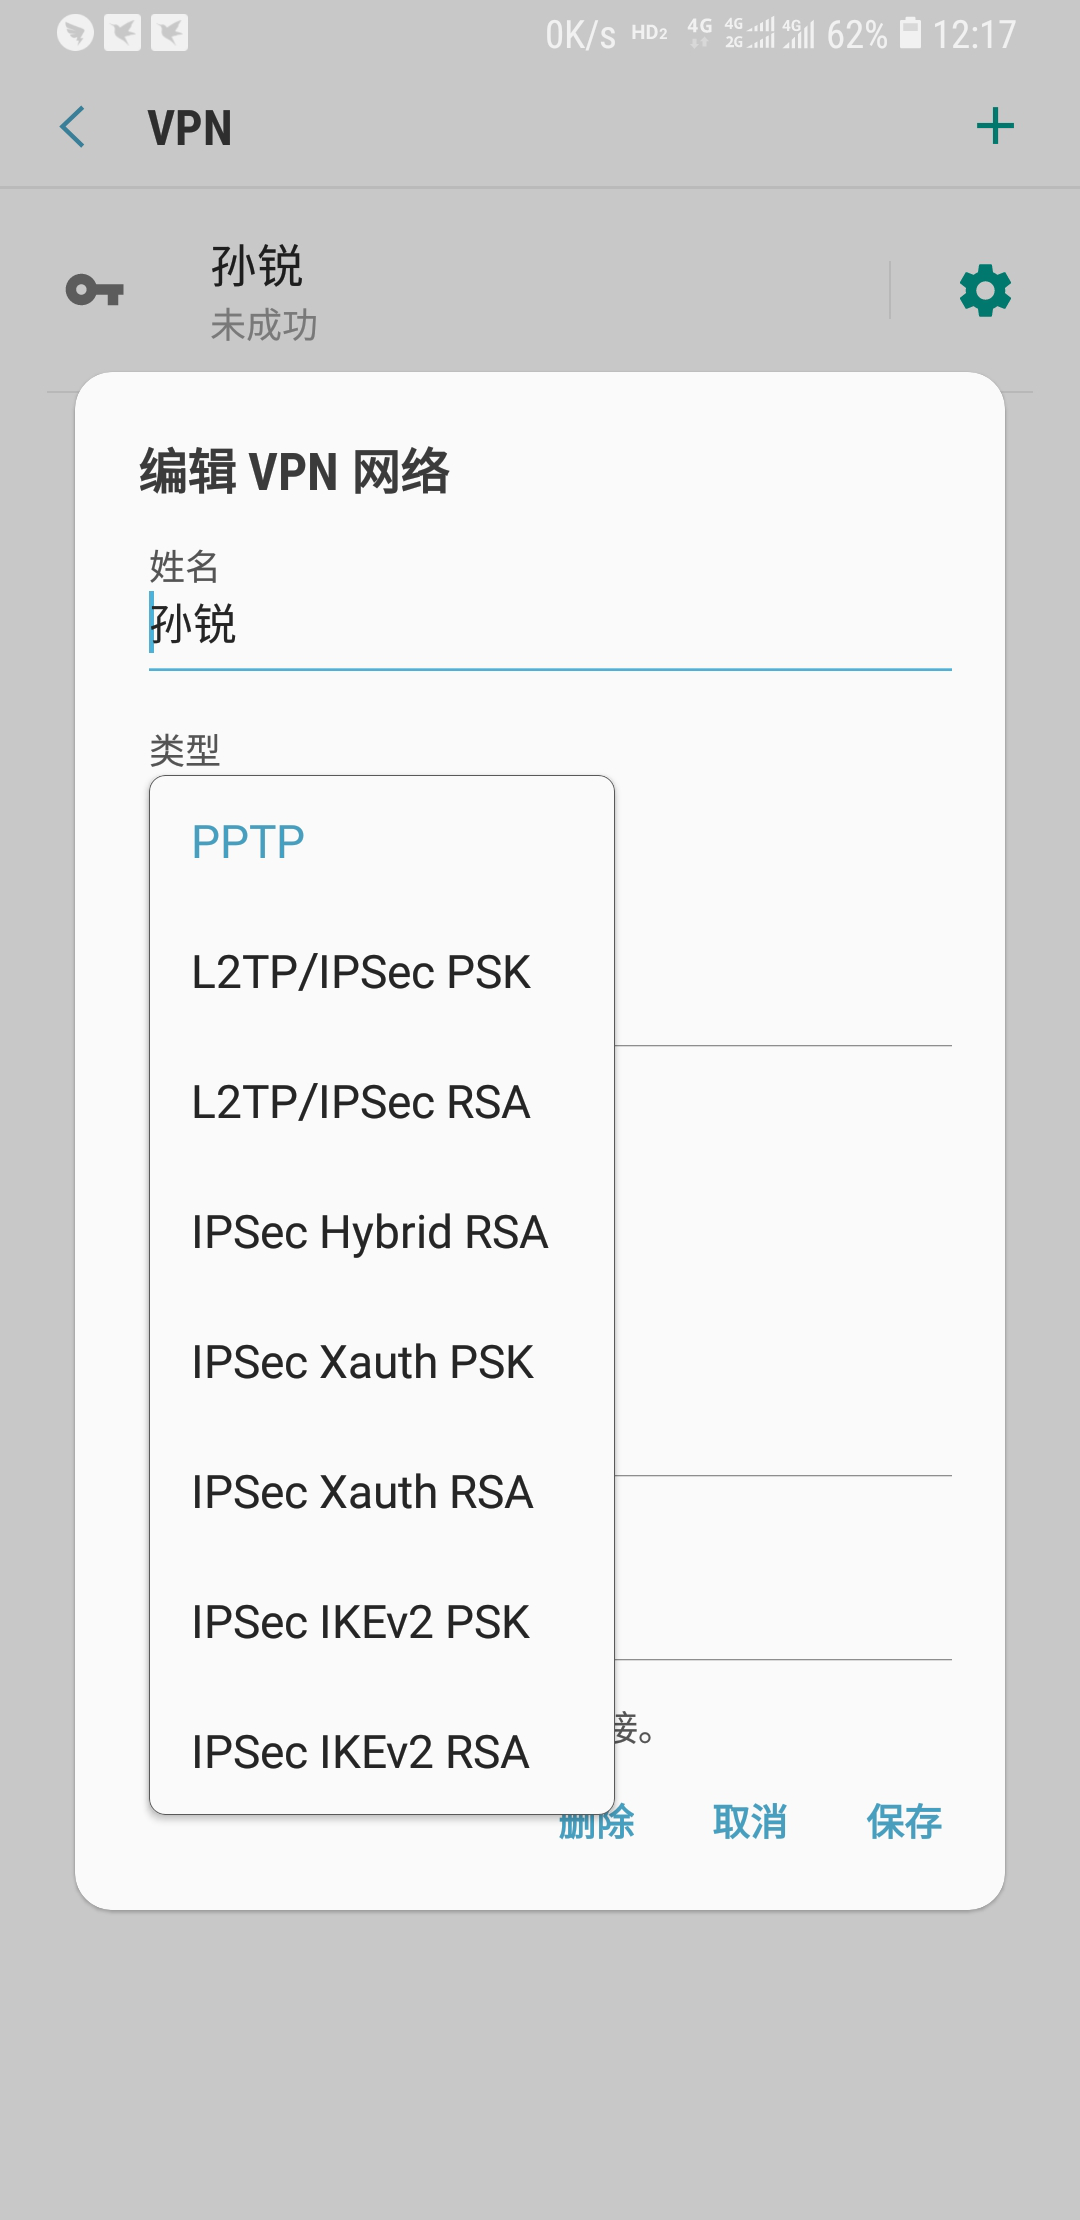This screenshot has width=1080, height=2220.
Task: Select PPTP type option
Action: click(248, 842)
